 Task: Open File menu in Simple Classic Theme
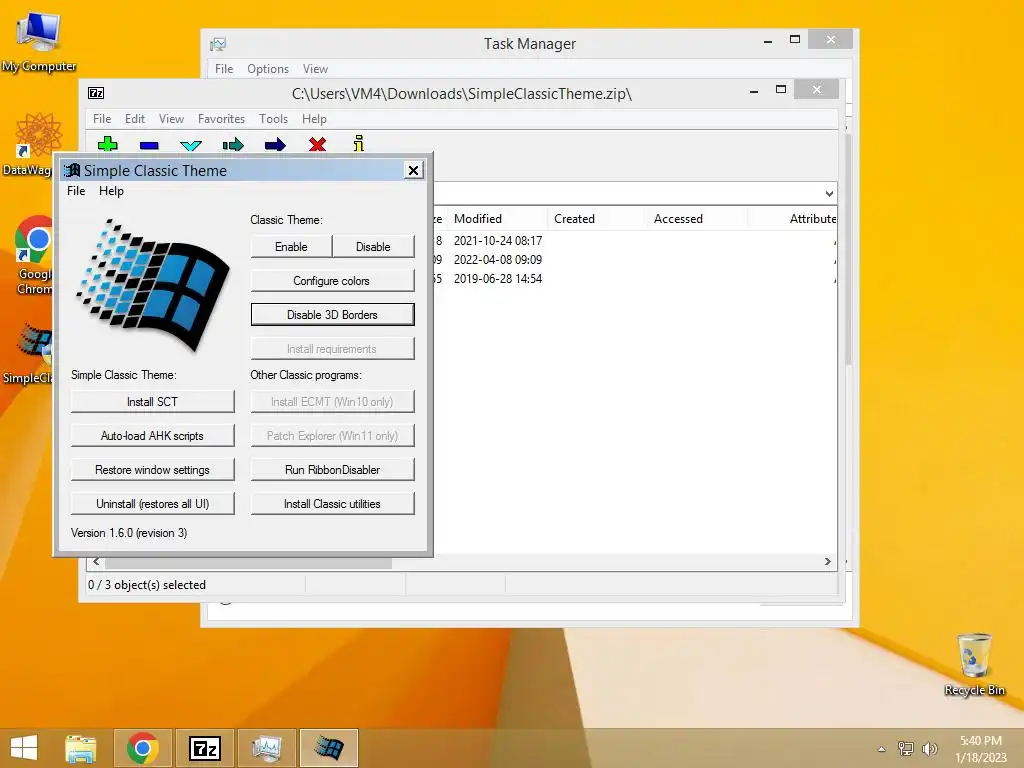click(x=76, y=191)
